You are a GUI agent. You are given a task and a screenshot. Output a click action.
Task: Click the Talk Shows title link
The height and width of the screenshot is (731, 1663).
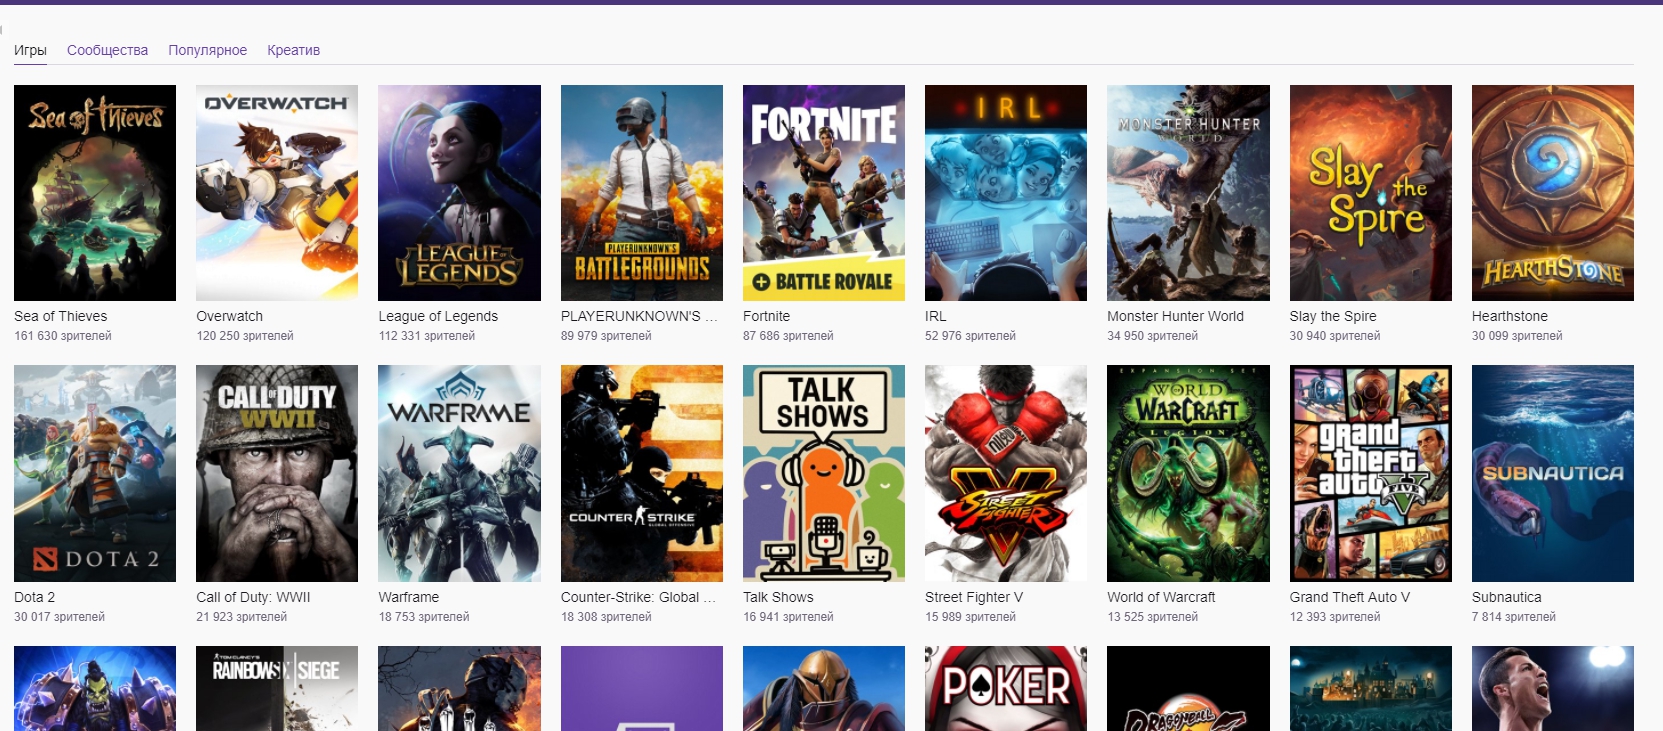(x=778, y=597)
